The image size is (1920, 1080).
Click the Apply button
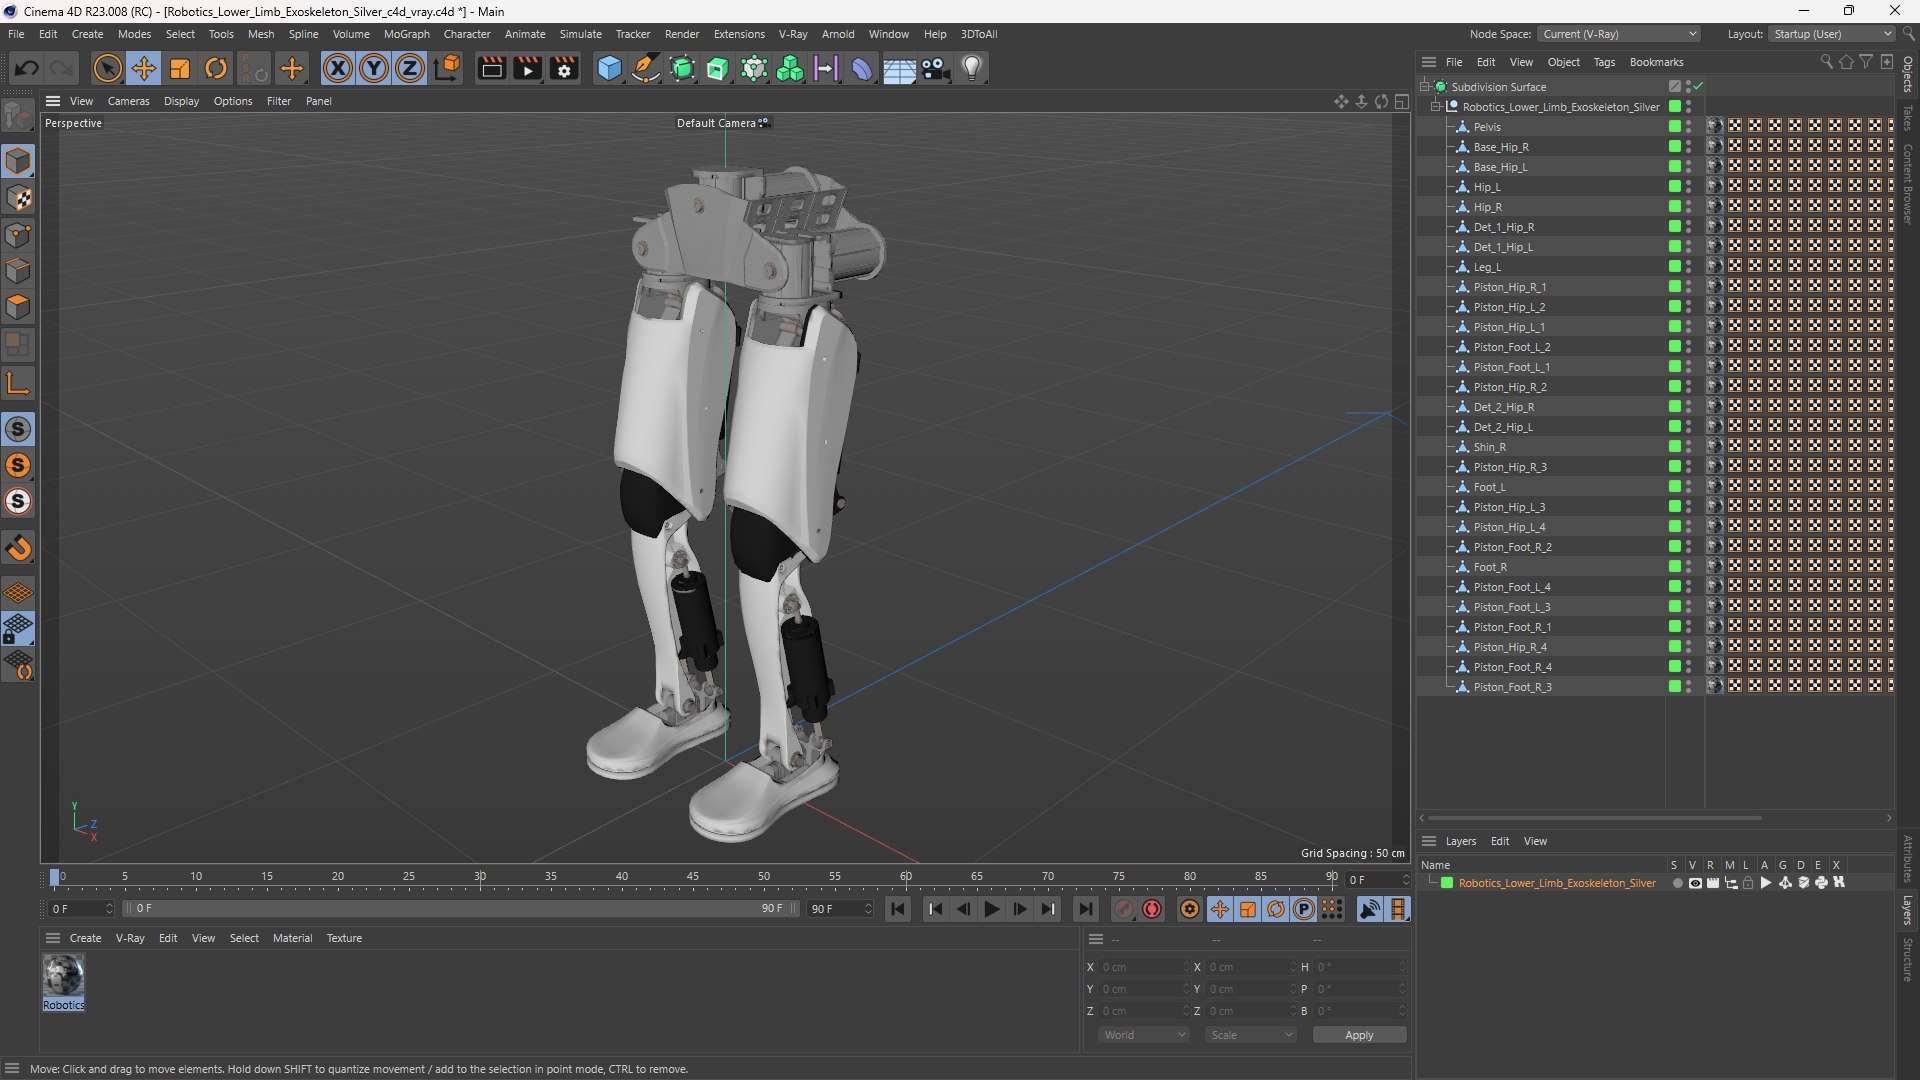click(x=1359, y=1035)
